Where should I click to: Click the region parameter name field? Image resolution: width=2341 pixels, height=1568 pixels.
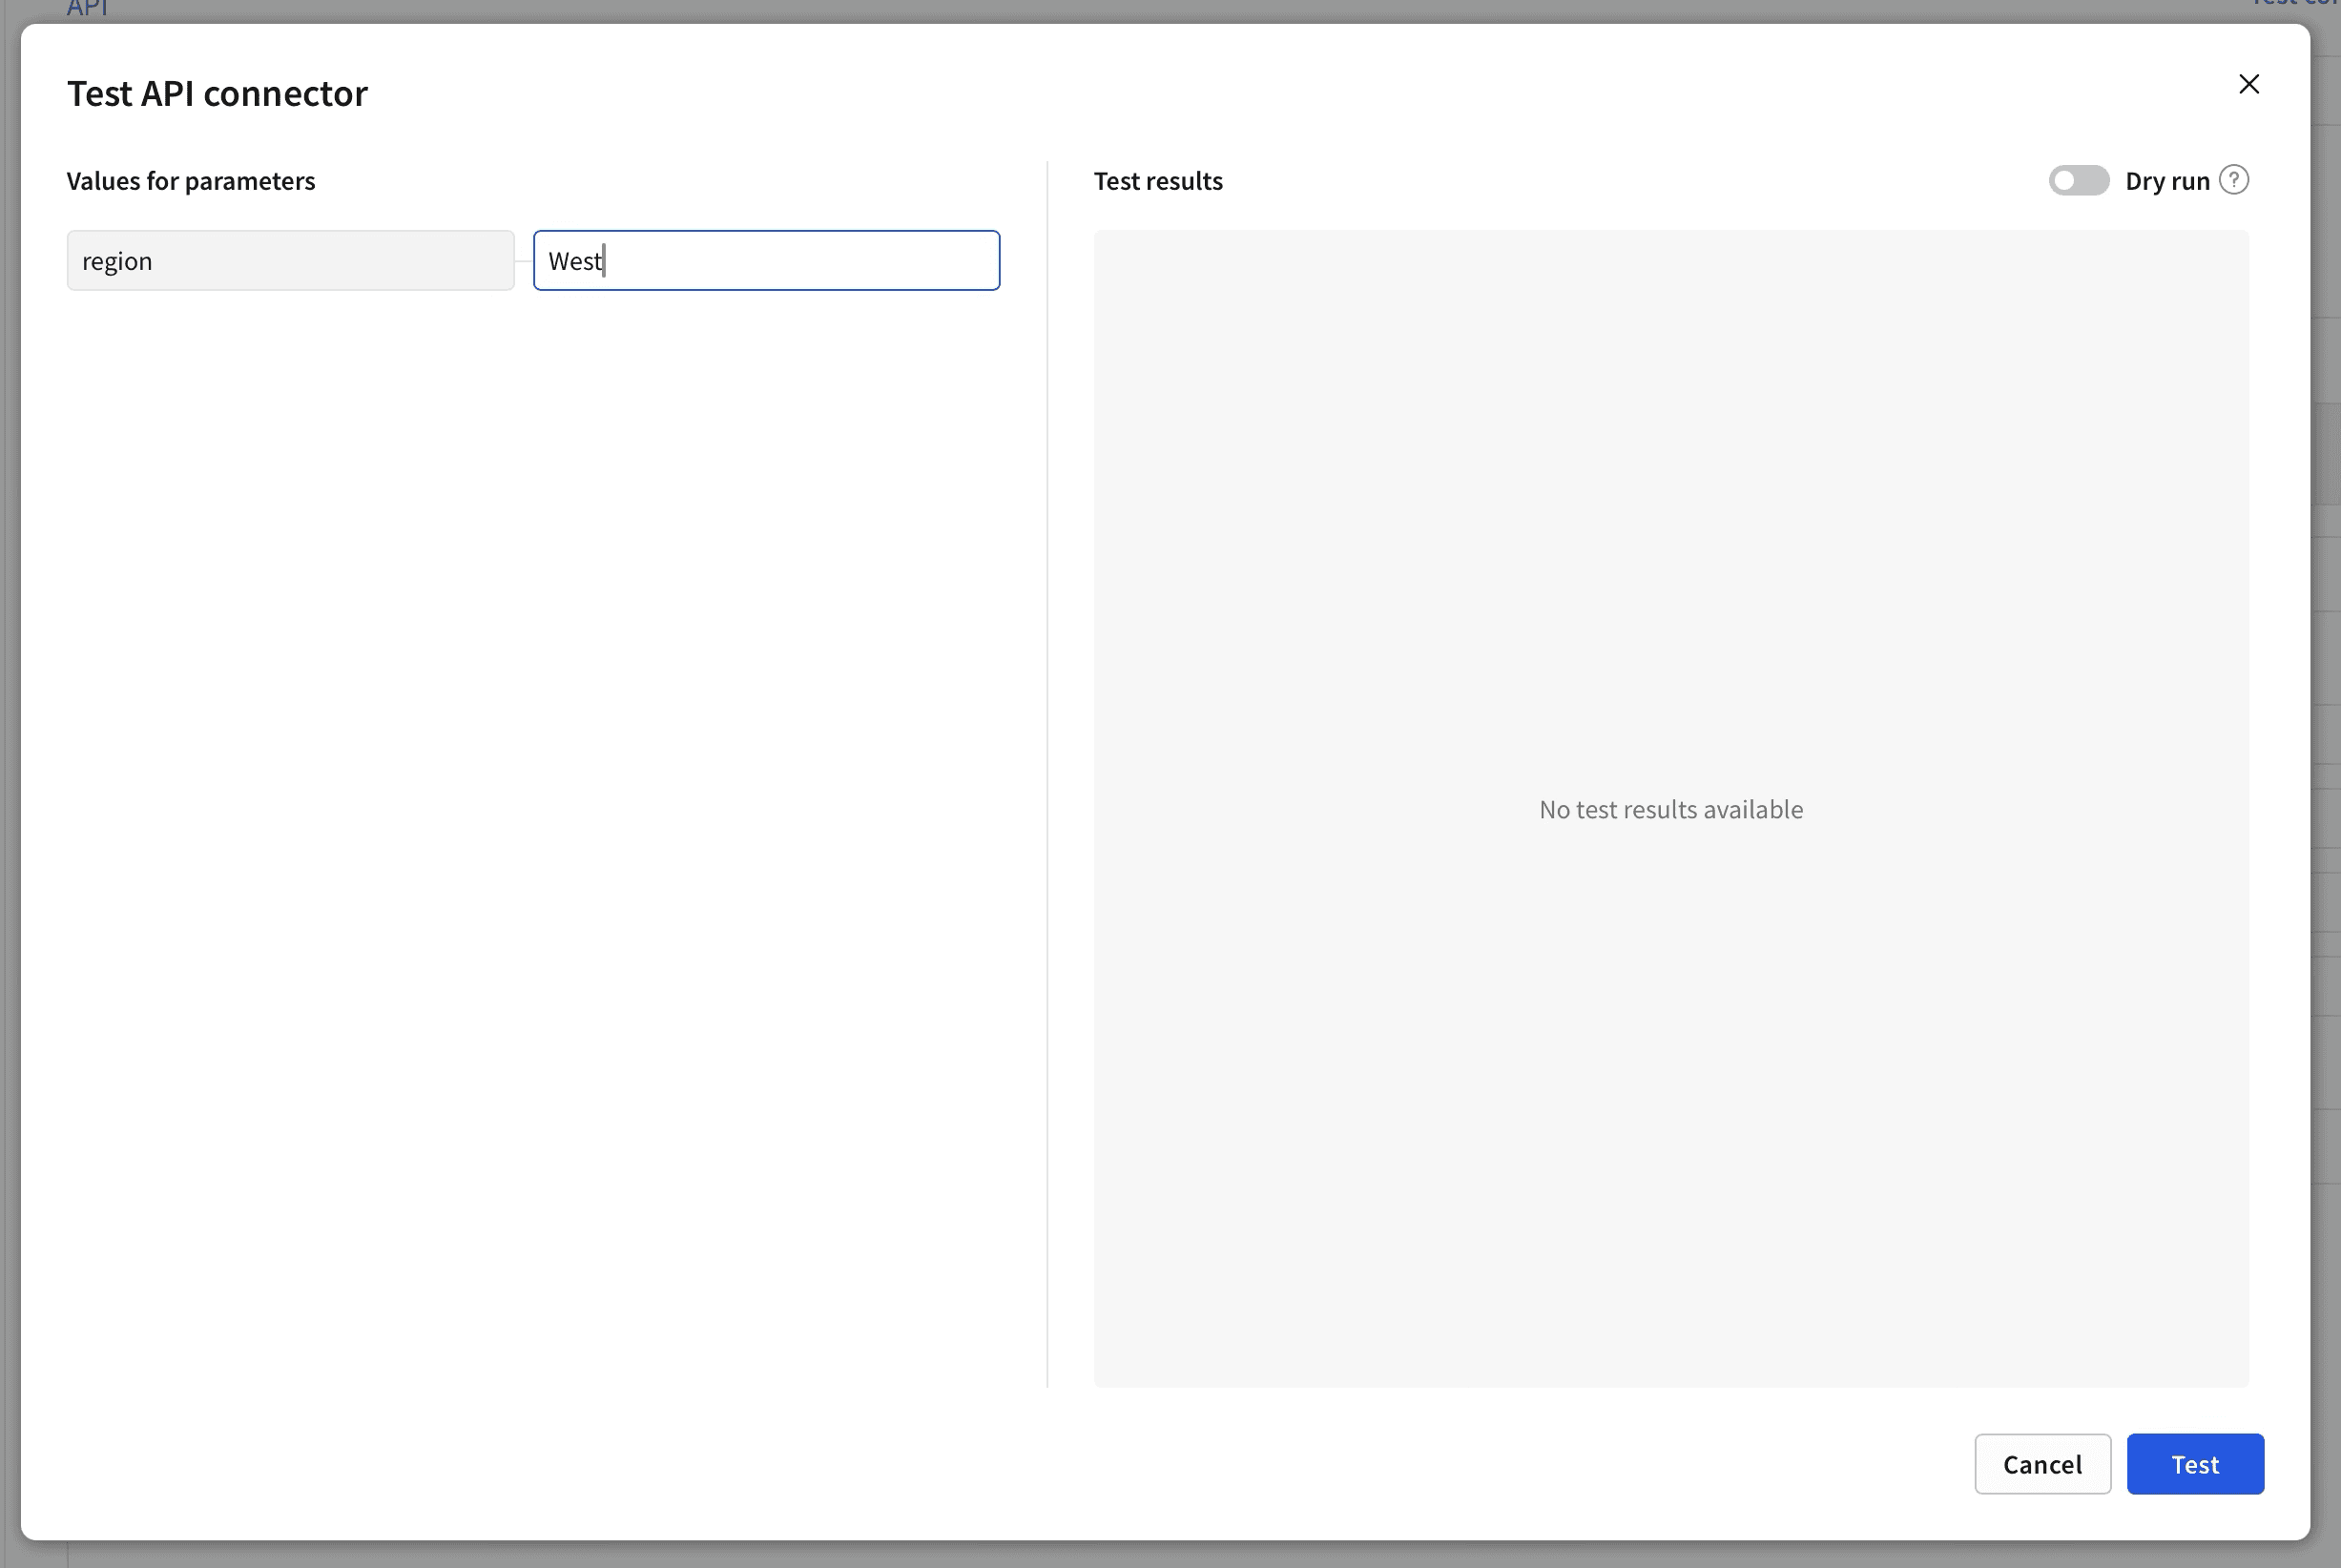point(290,261)
